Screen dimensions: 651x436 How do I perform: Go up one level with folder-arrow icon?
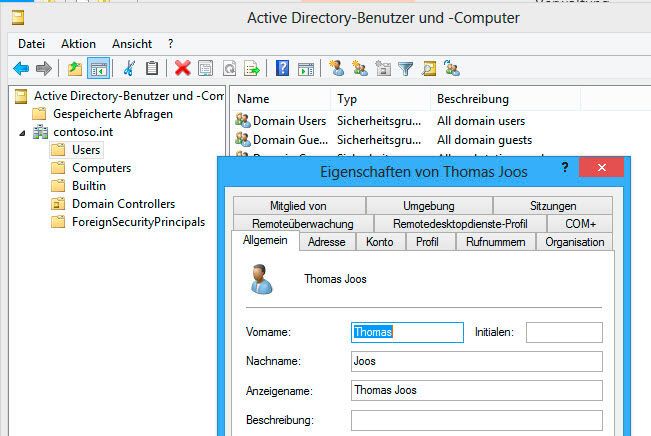[75, 69]
